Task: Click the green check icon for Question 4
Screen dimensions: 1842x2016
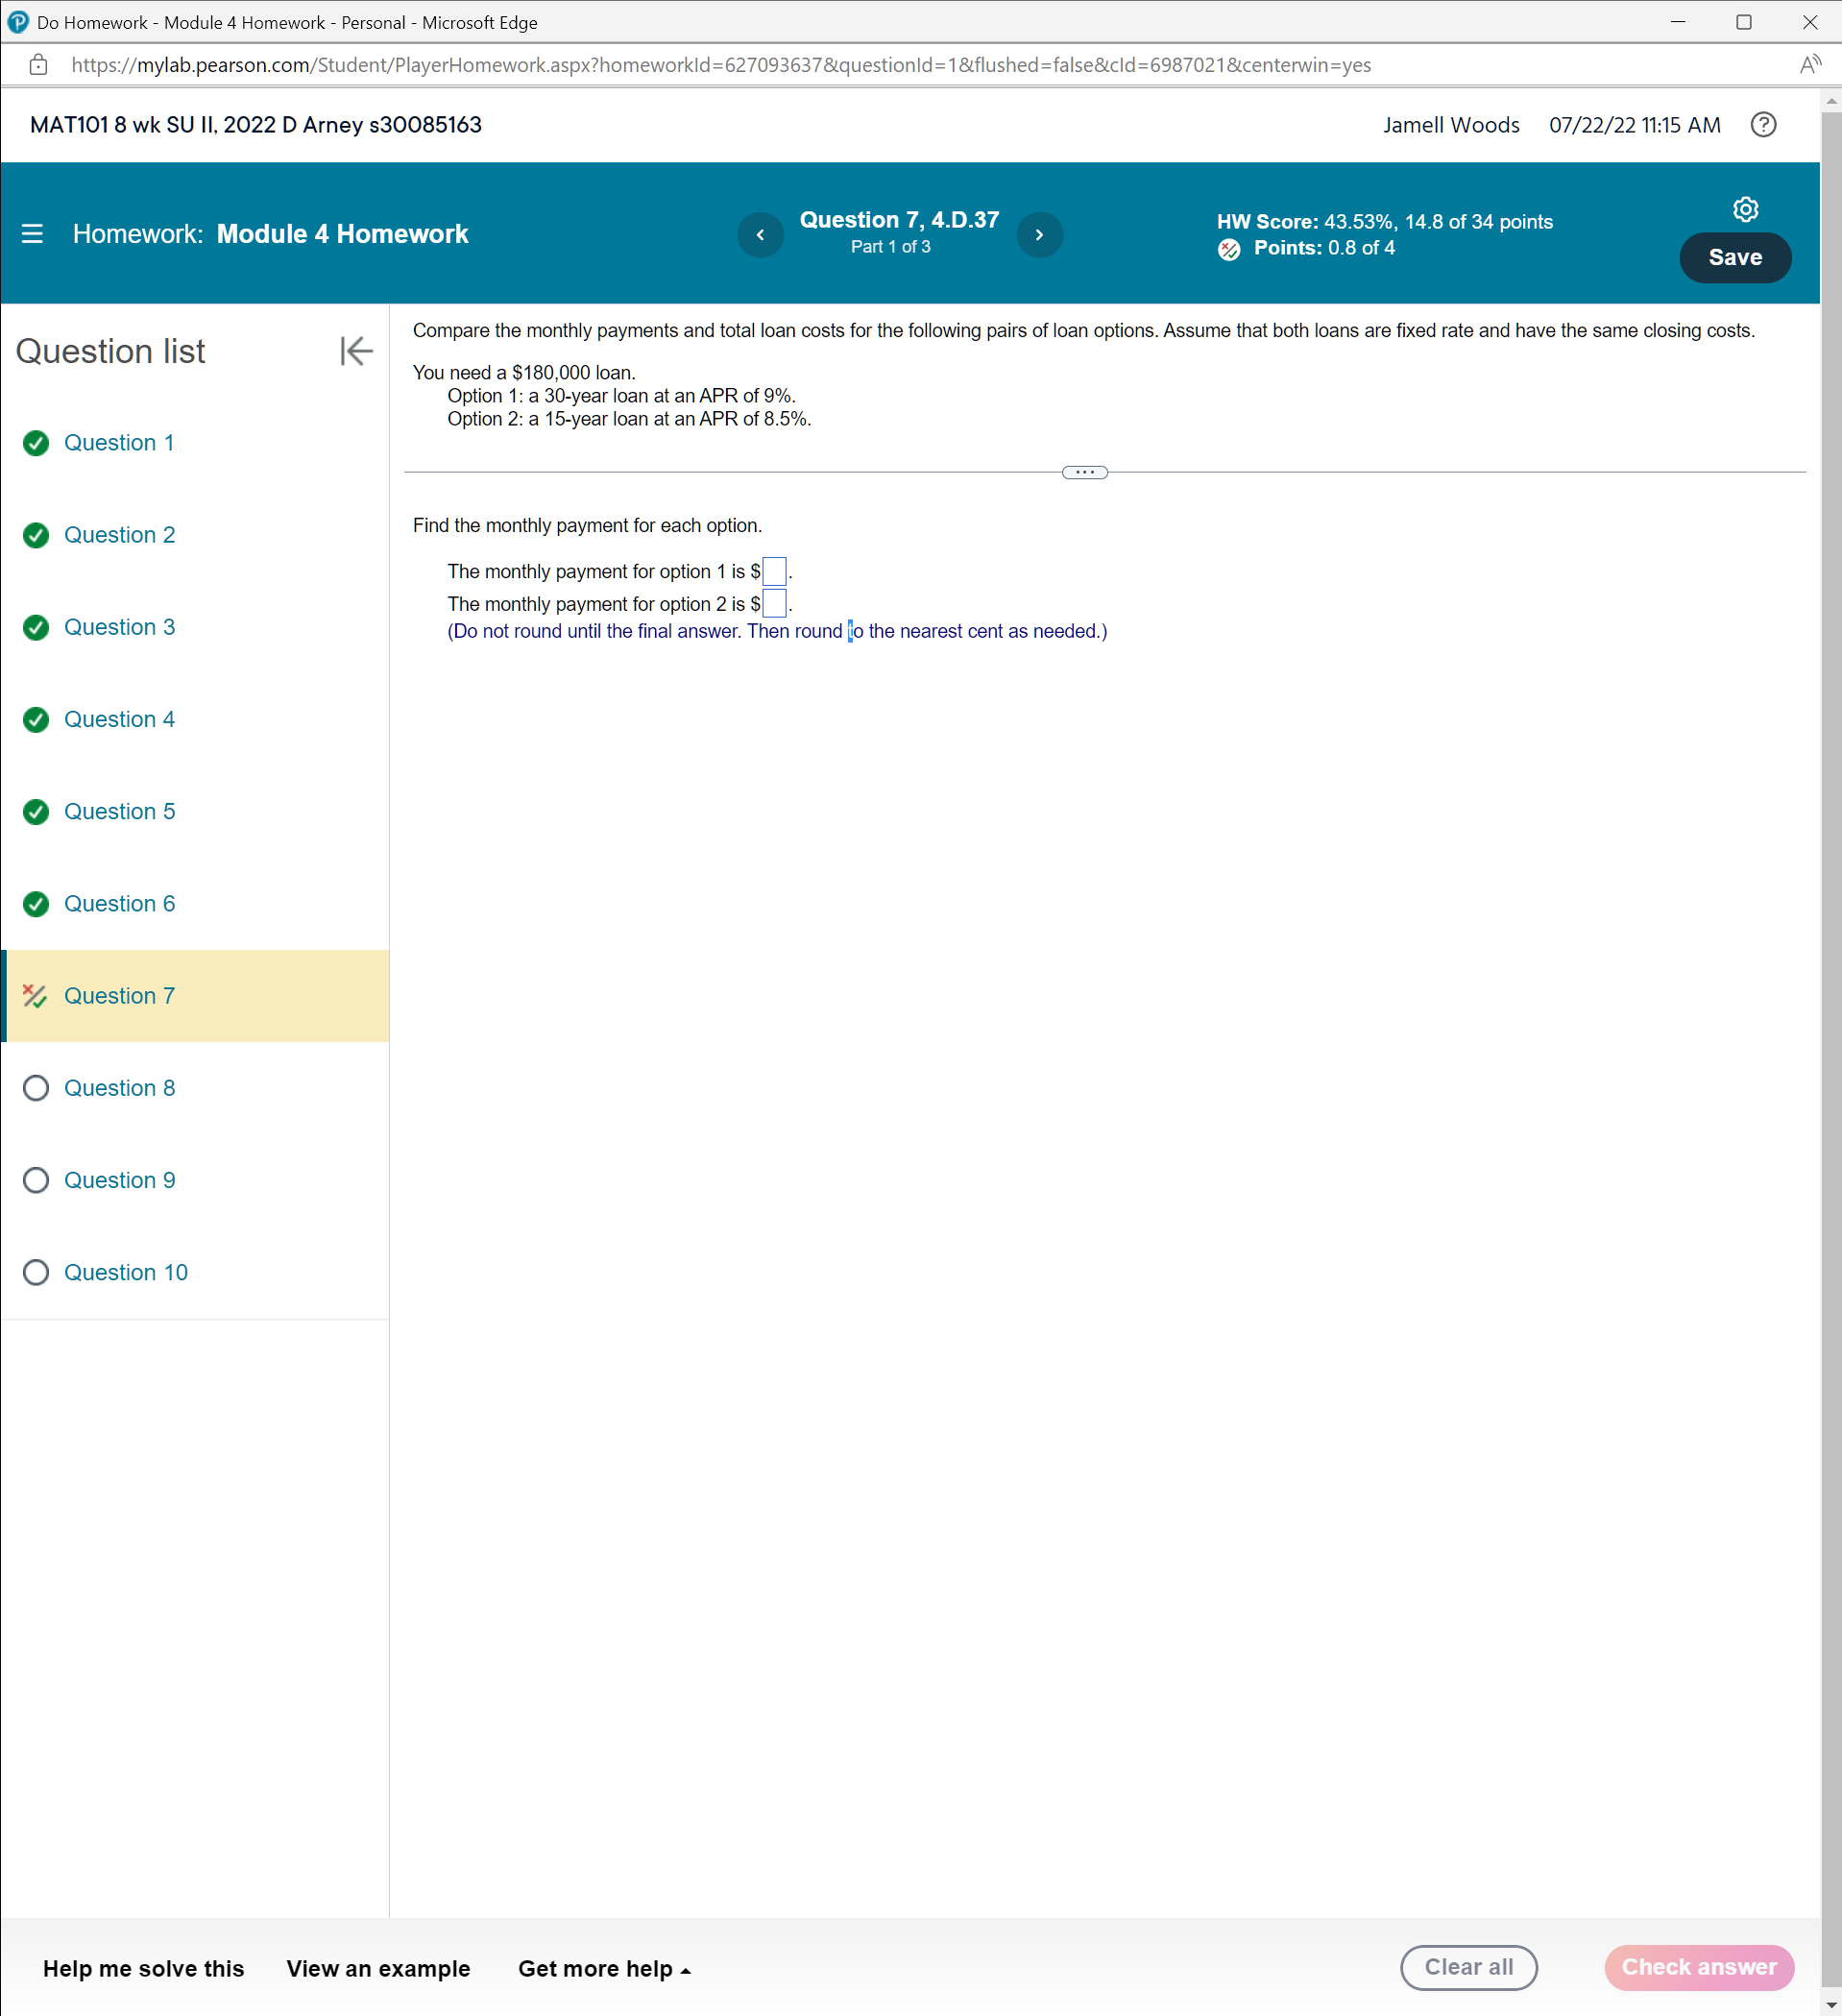Action: [x=36, y=719]
